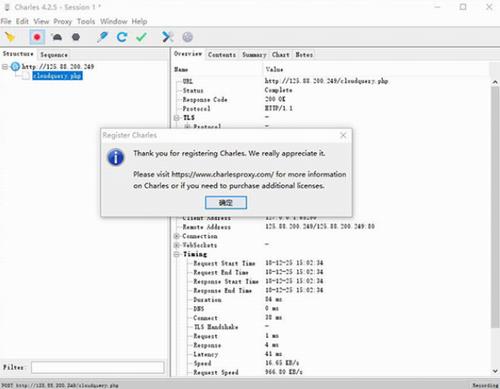Screen dimensions: 500x389
Task: Expand the Connection row
Action: tap(177, 236)
